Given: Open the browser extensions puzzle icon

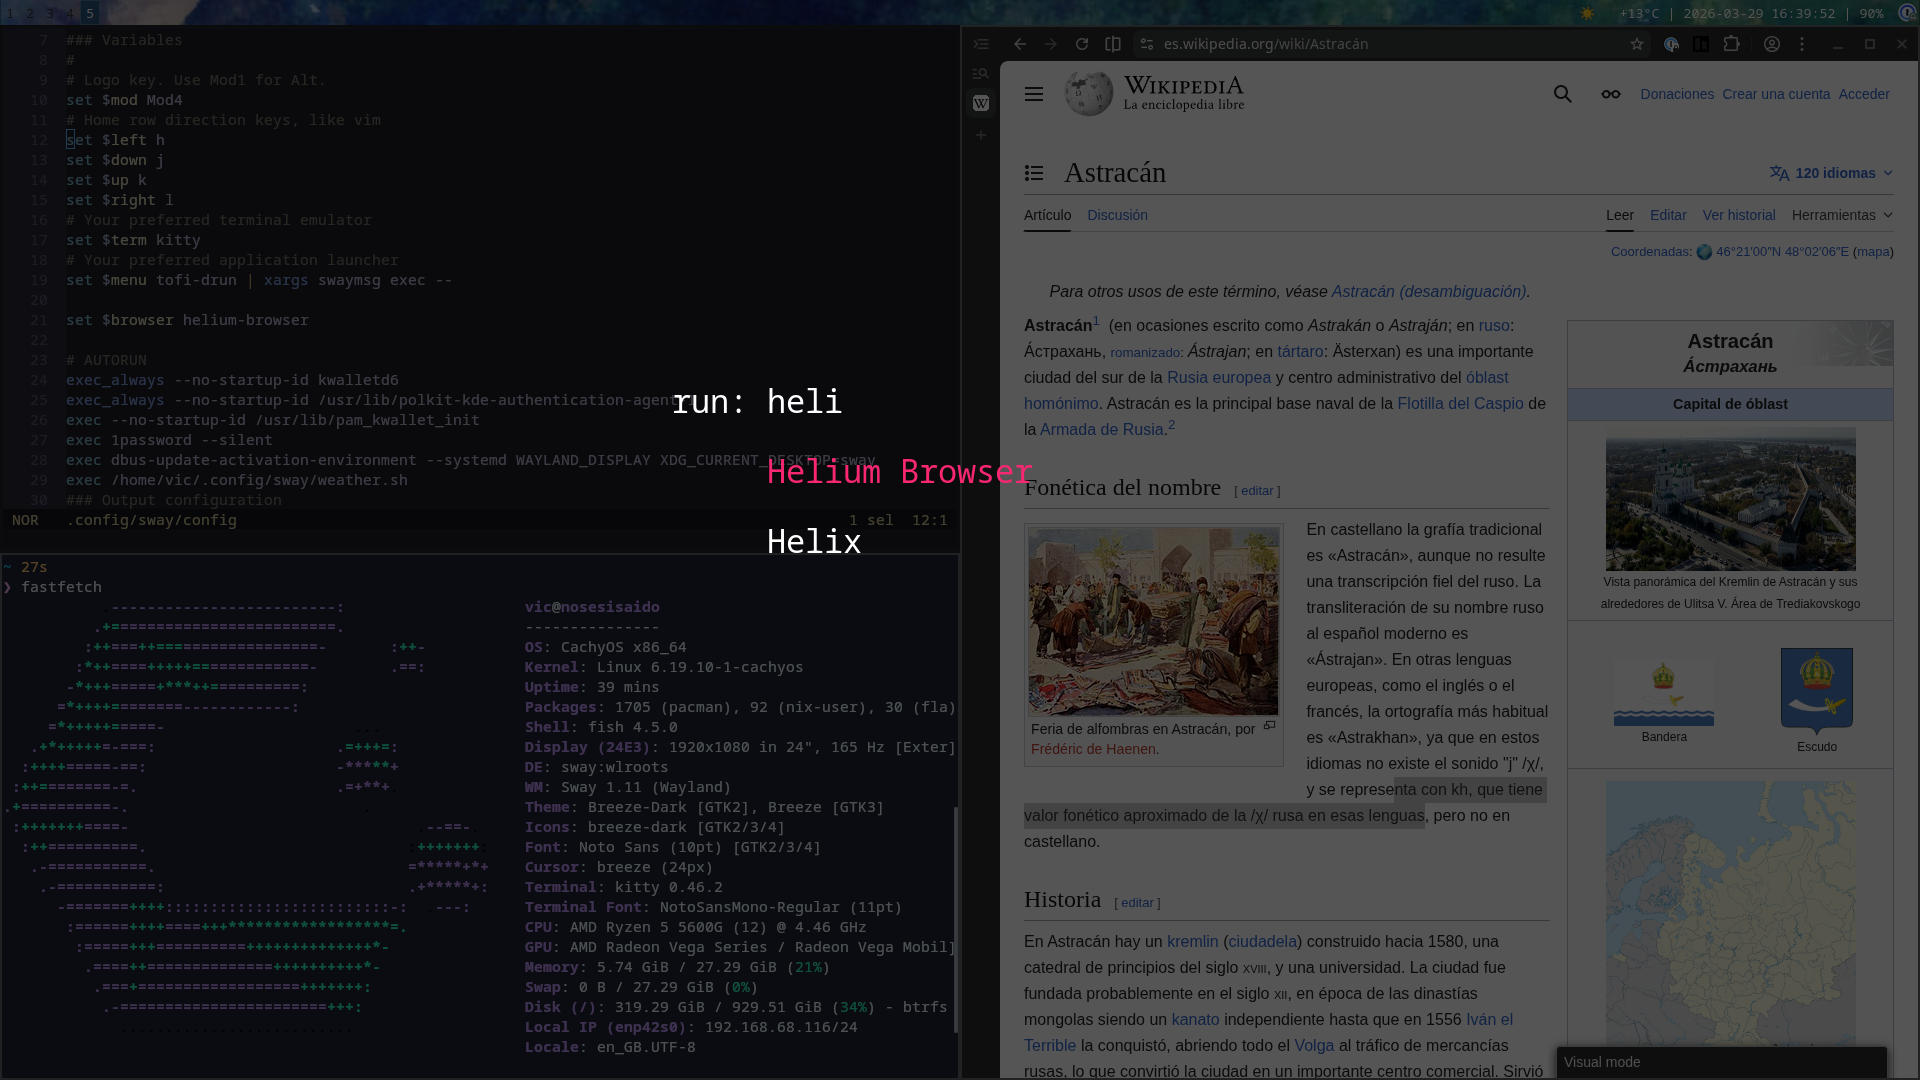Looking at the screenshot, I should tap(1731, 44).
